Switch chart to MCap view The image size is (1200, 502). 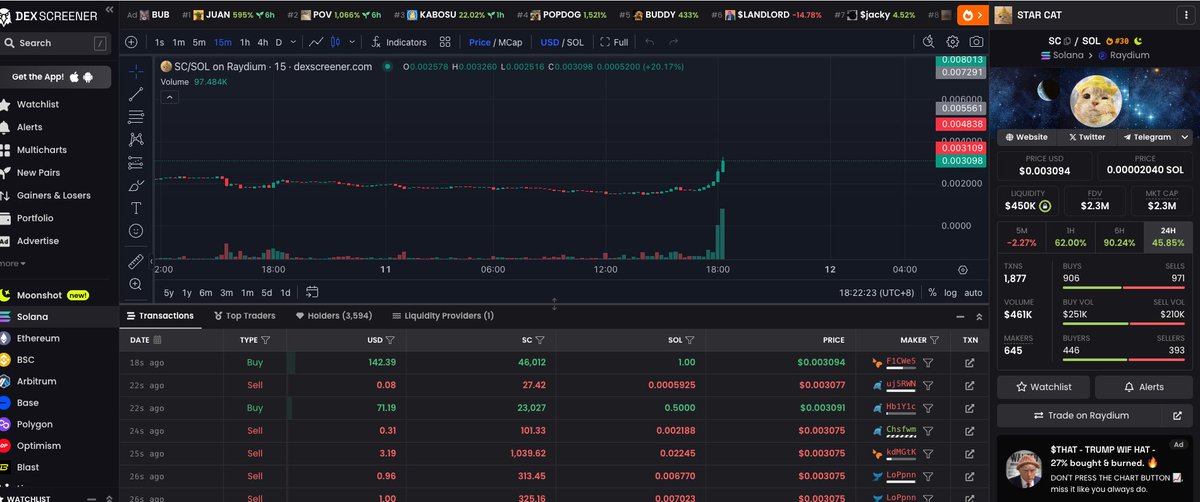(x=512, y=42)
